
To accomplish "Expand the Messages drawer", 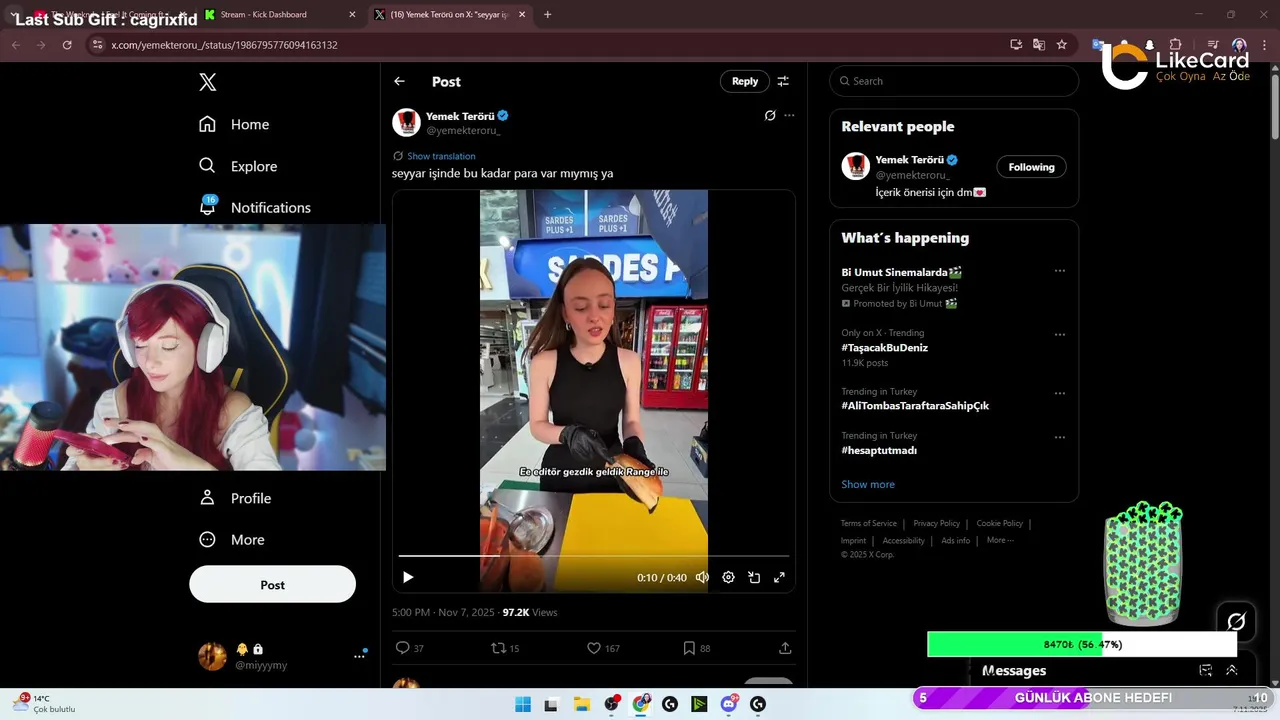I will coord(1232,671).
